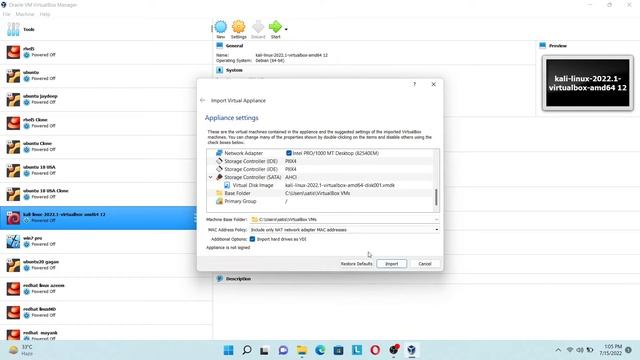Click the Description section header
The height and width of the screenshot is (360, 640).
point(238,279)
